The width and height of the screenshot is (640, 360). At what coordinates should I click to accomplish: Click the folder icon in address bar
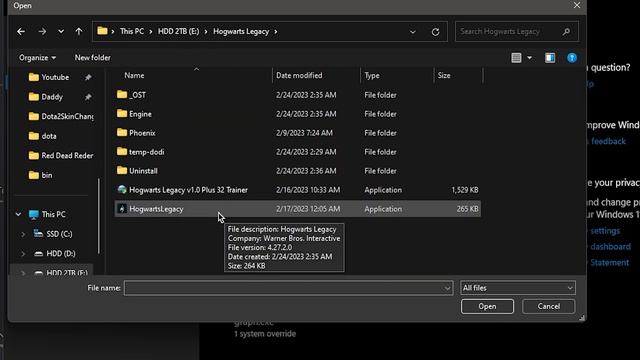click(102, 31)
